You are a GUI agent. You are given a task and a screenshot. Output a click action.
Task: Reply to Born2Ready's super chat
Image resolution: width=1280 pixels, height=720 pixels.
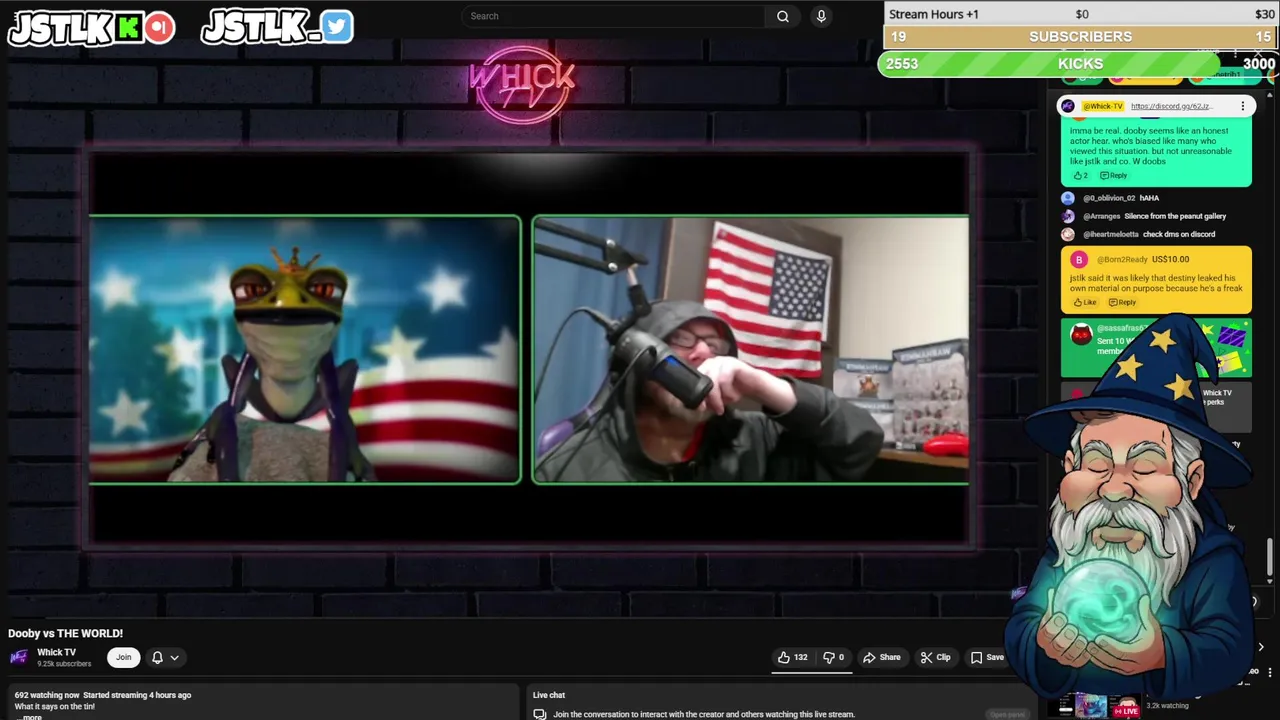1122,302
